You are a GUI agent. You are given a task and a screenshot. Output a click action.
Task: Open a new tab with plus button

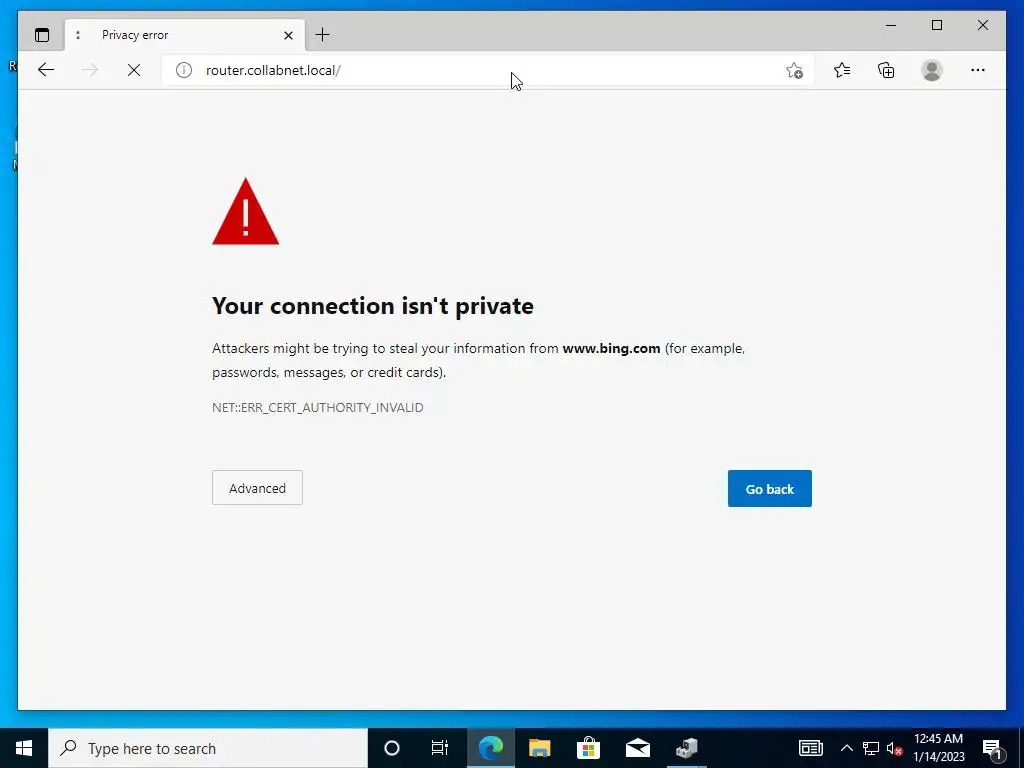[323, 35]
